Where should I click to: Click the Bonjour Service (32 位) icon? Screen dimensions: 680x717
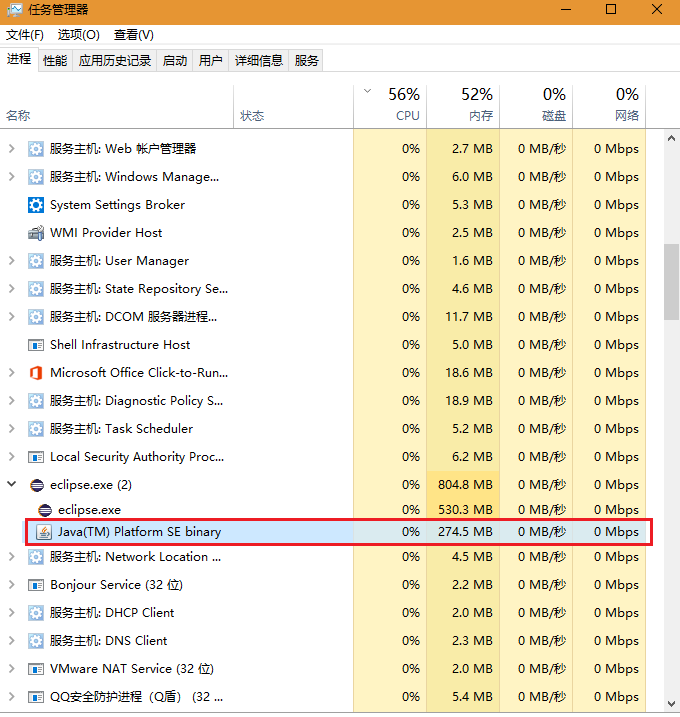[x=36, y=585]
